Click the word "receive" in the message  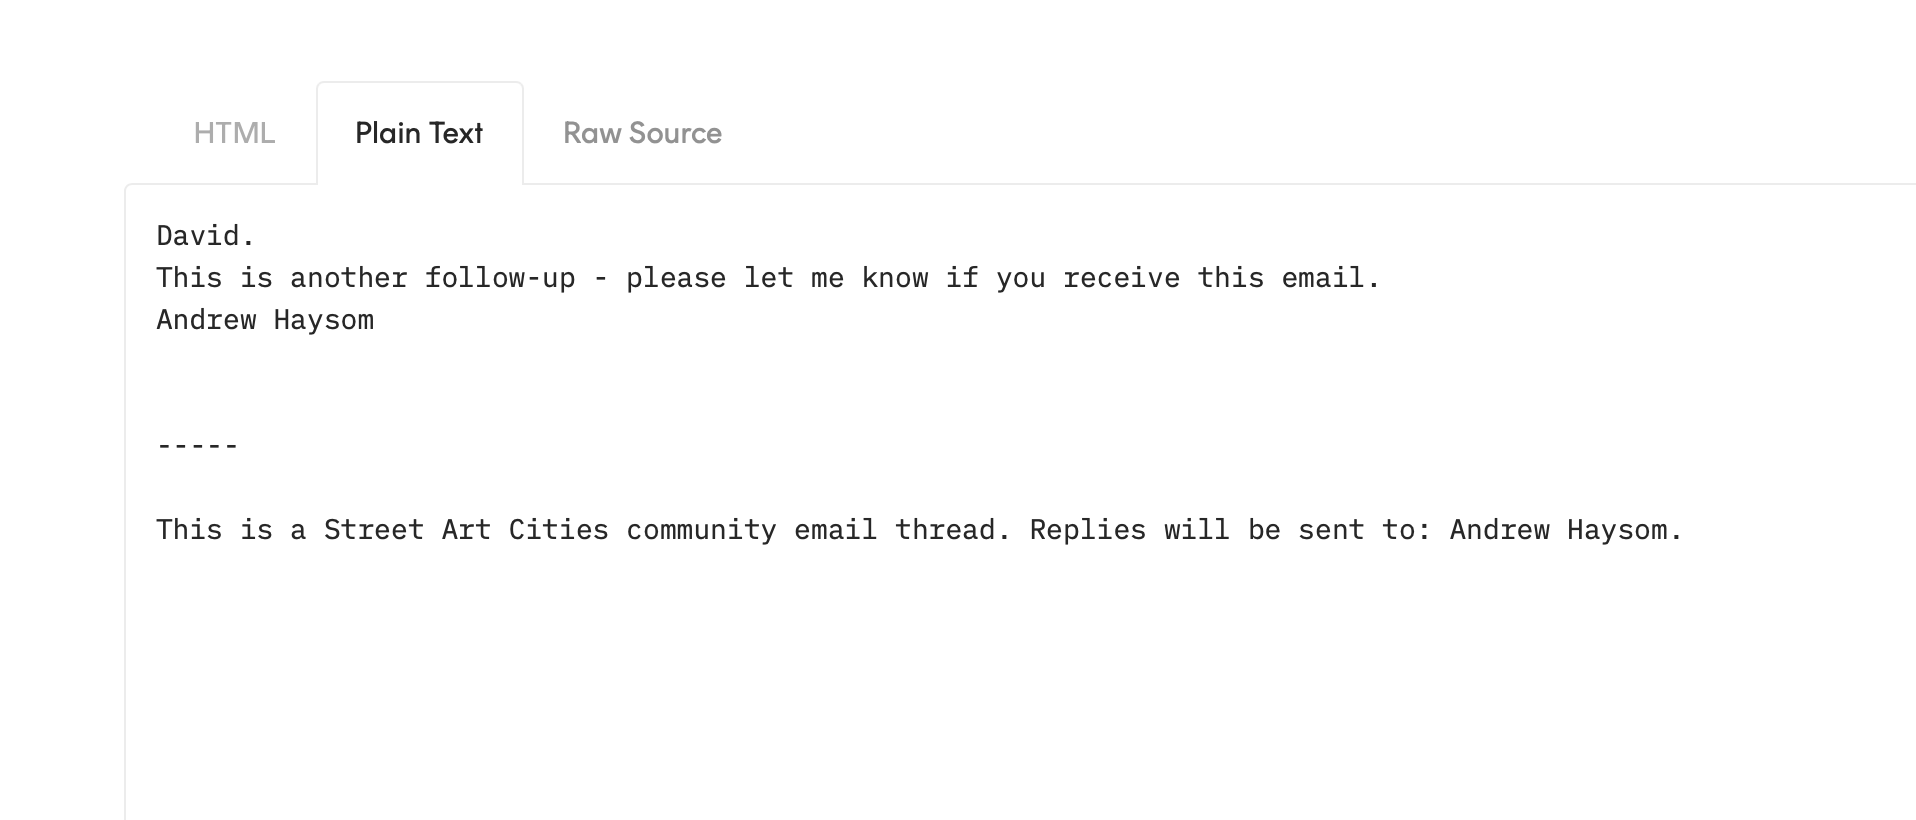pyautogui.click(x=1121, y=278)
